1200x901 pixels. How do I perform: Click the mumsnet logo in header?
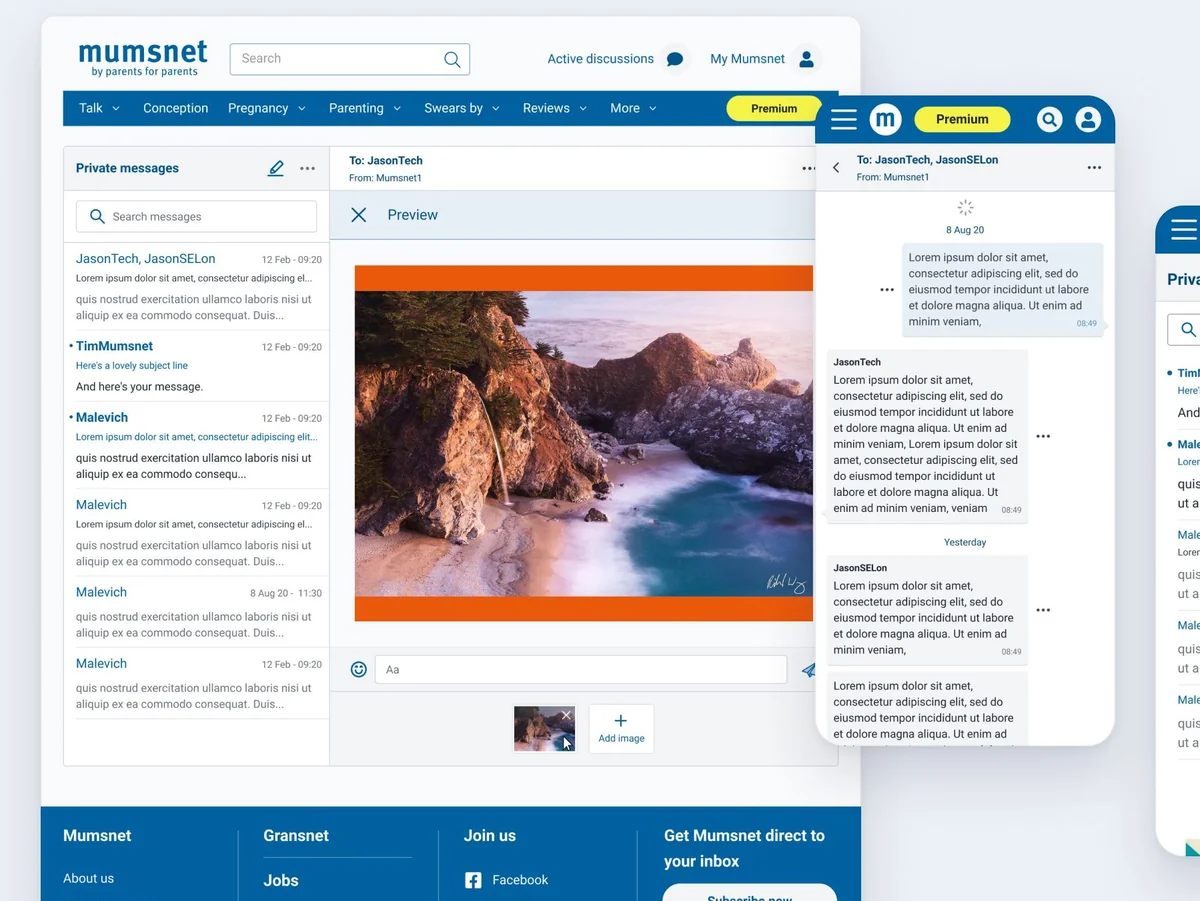[x=143, y=58]
